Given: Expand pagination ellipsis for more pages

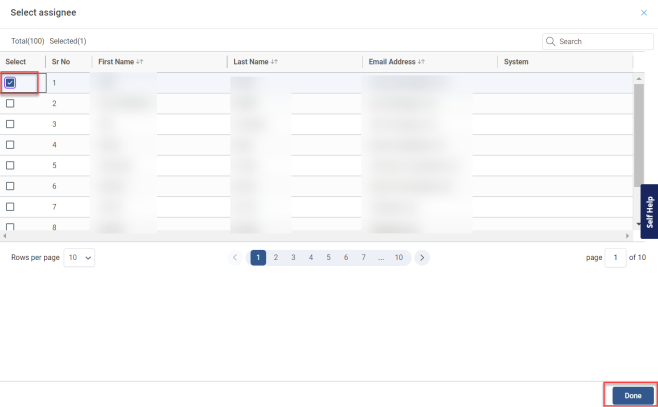Looking at the screenshot, I should pos(381,257).
